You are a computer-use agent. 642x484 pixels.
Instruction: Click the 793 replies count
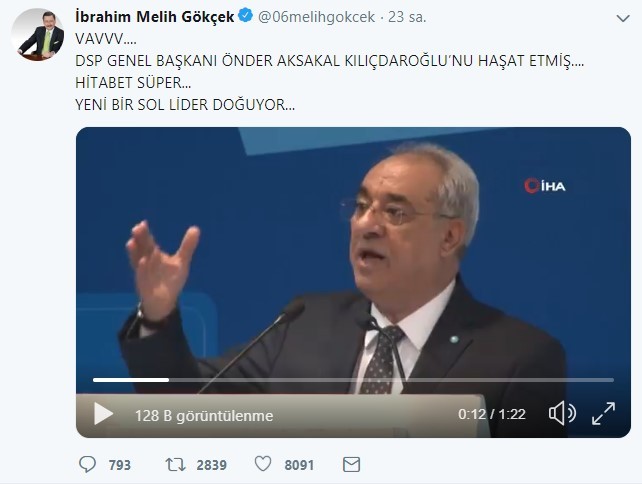[120, 465]
